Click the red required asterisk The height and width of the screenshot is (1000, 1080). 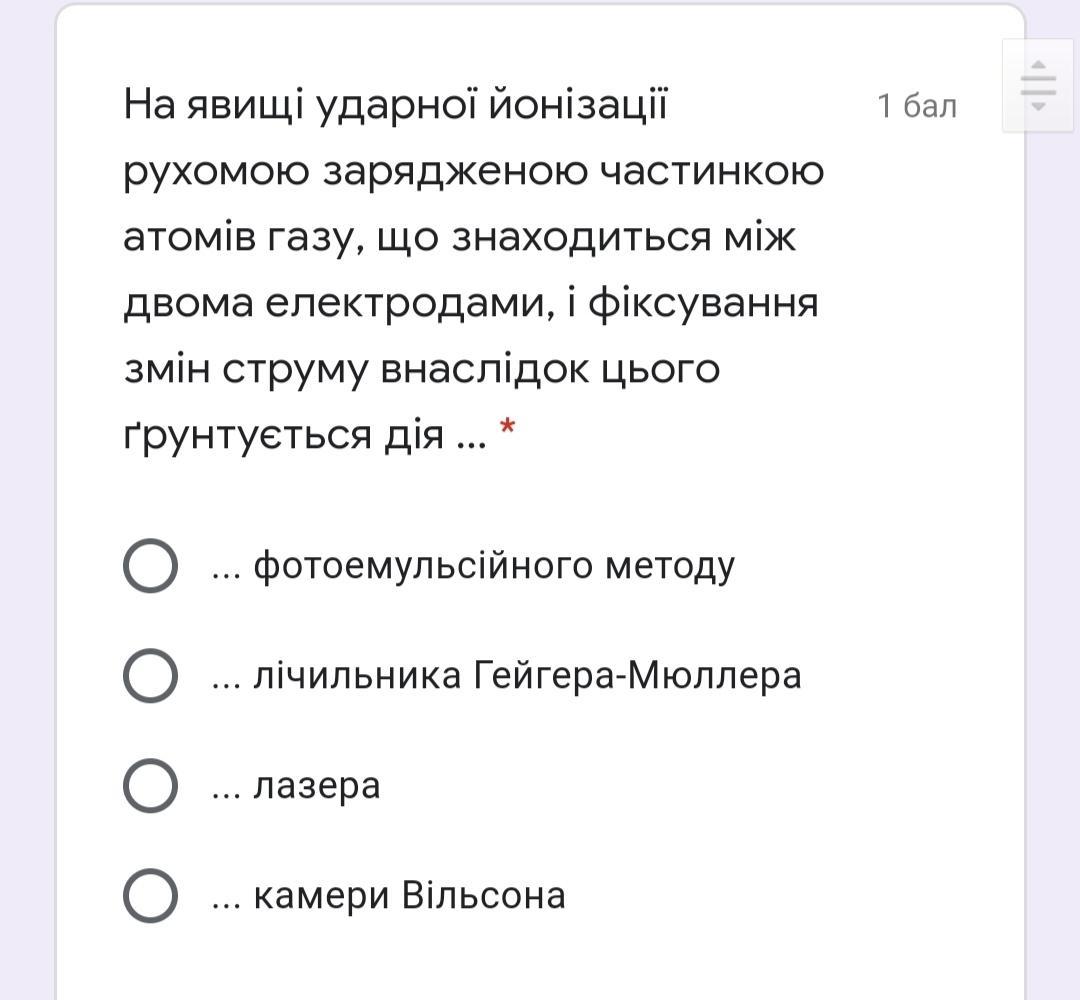507,429
